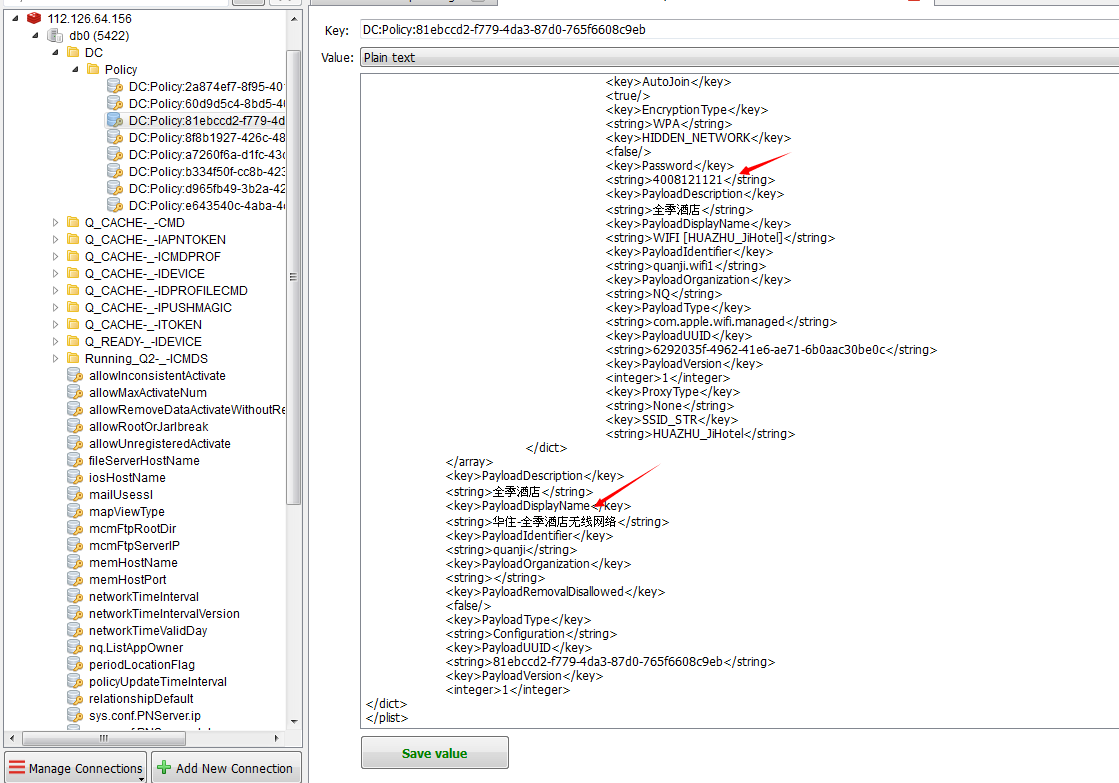Select memHostName key

(133, 562)
